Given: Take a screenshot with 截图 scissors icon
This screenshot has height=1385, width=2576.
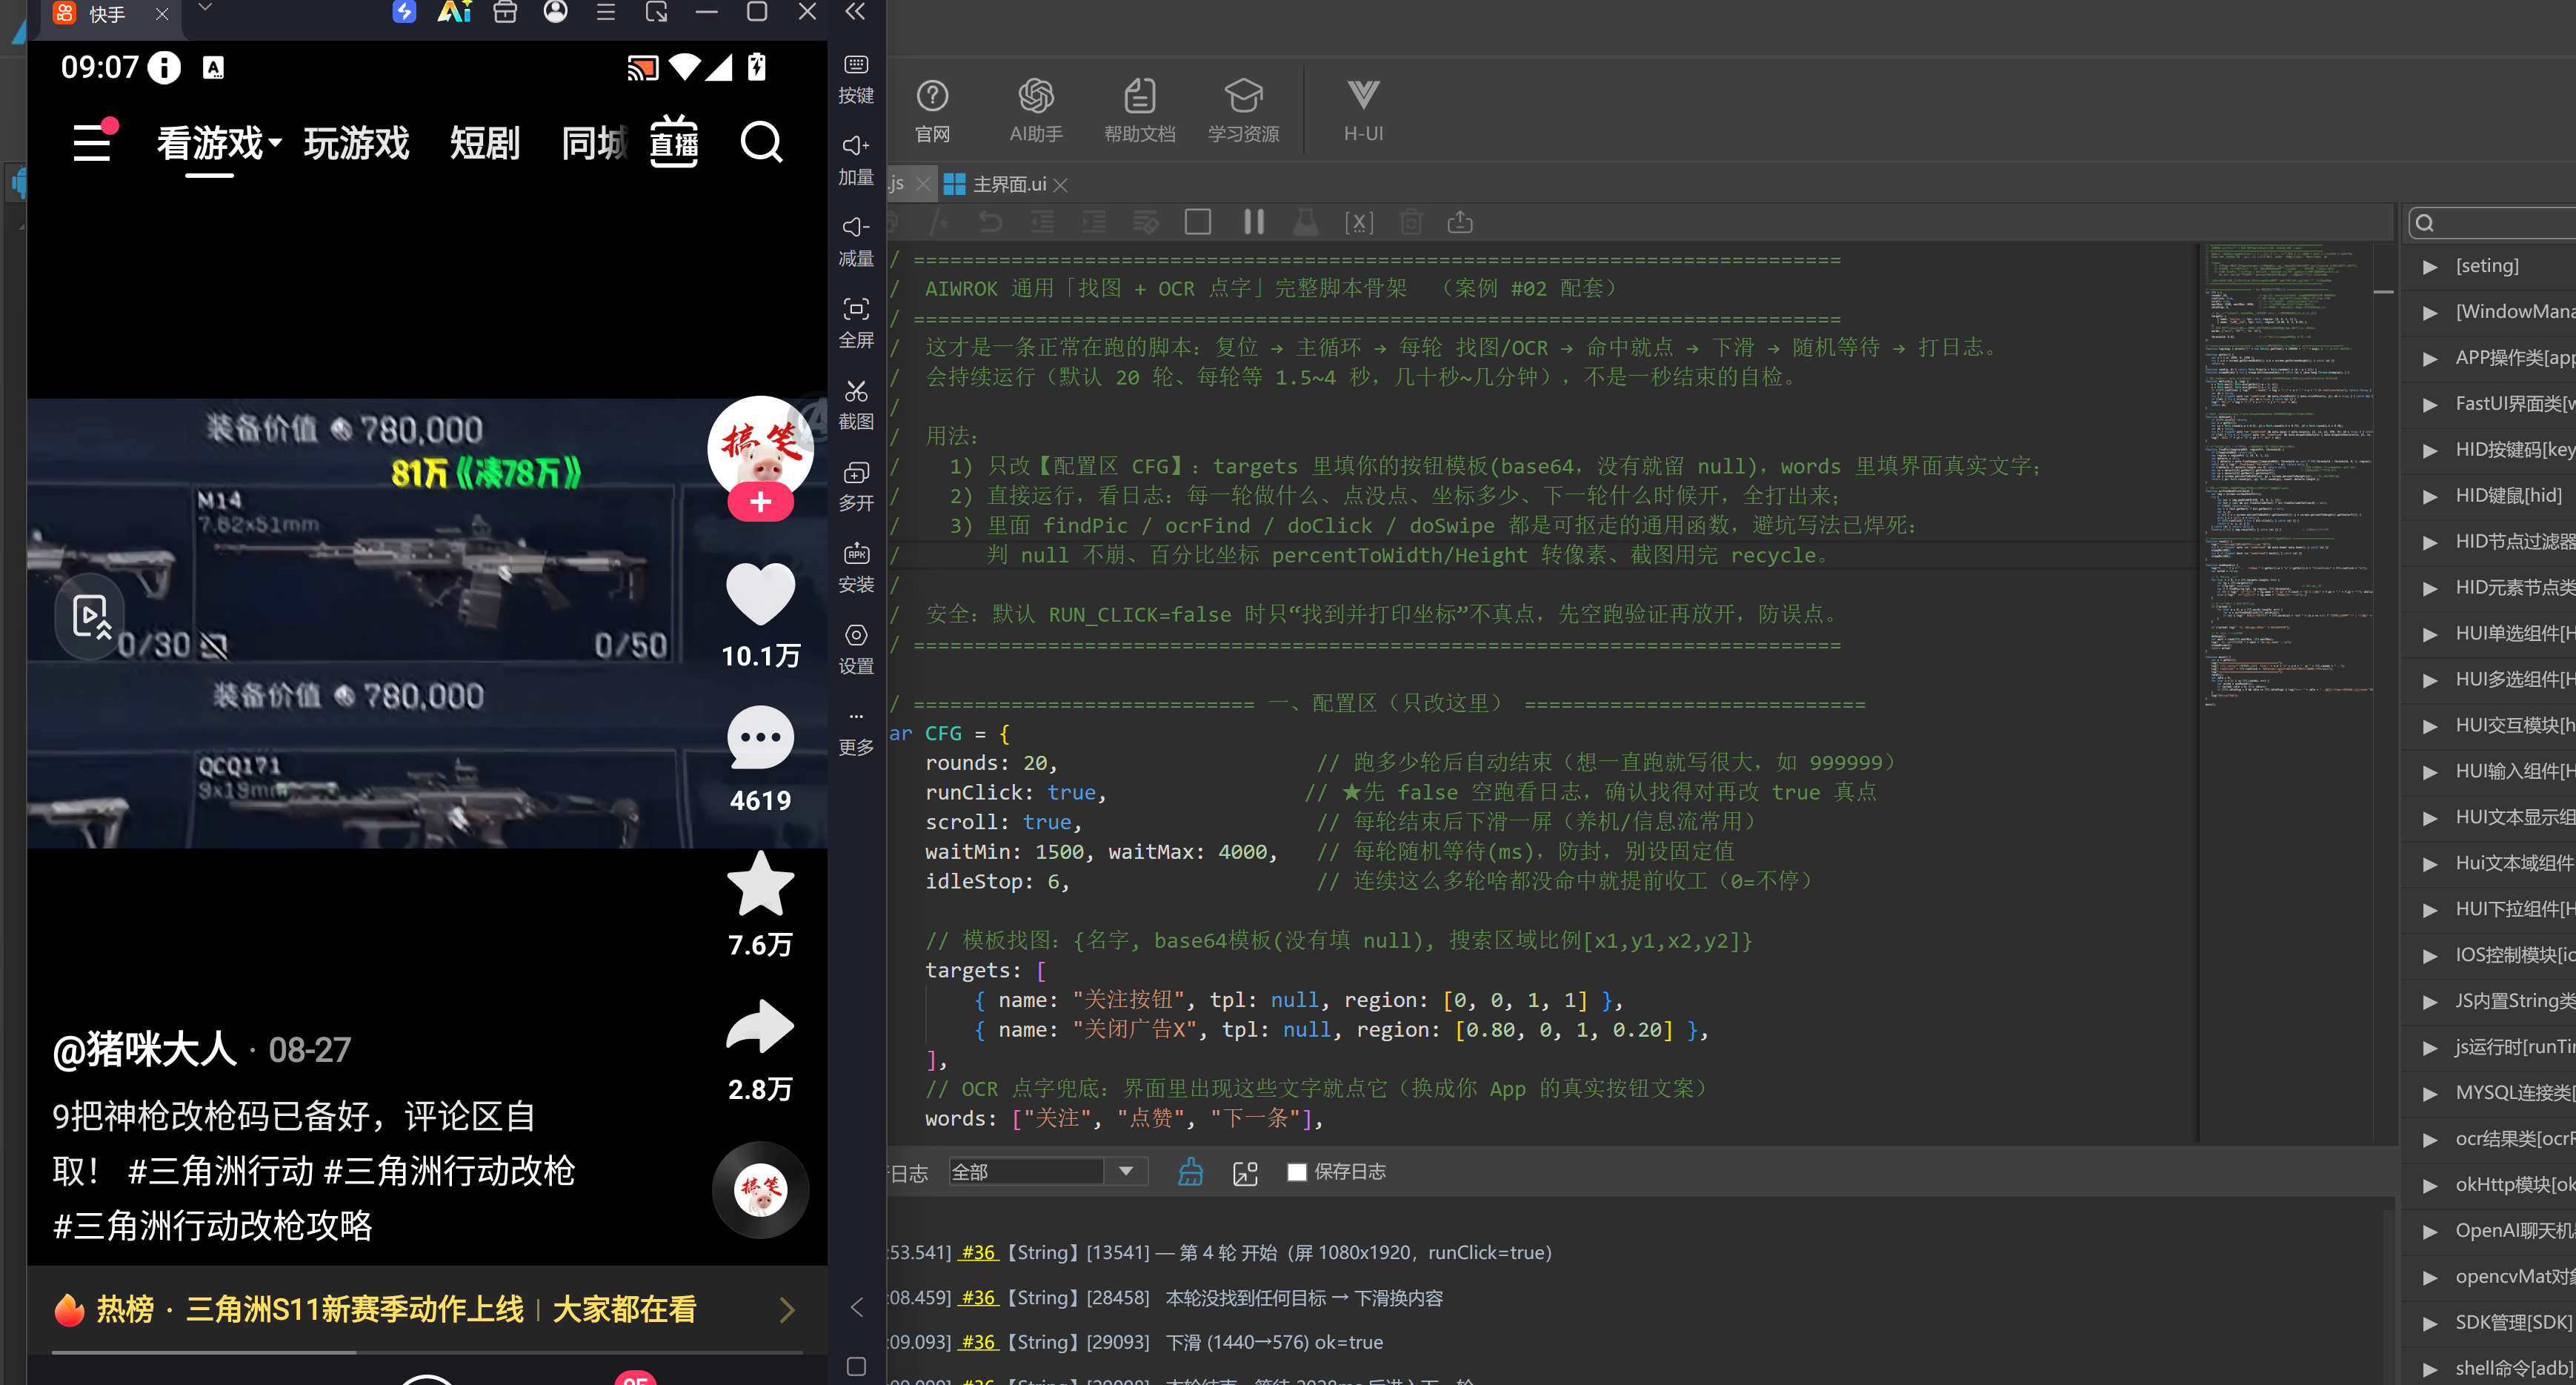Looking at the screenshot, I should pos(855,404).
